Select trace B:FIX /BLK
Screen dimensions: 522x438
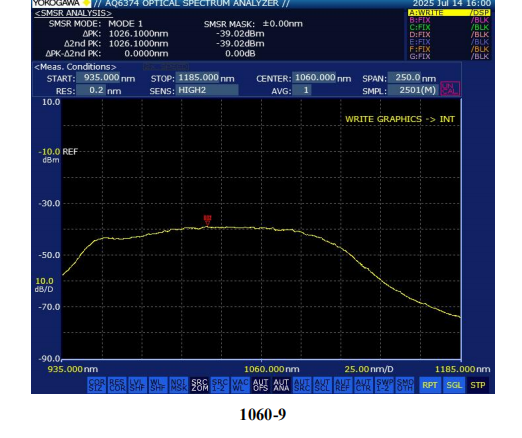tap(449, 20)
